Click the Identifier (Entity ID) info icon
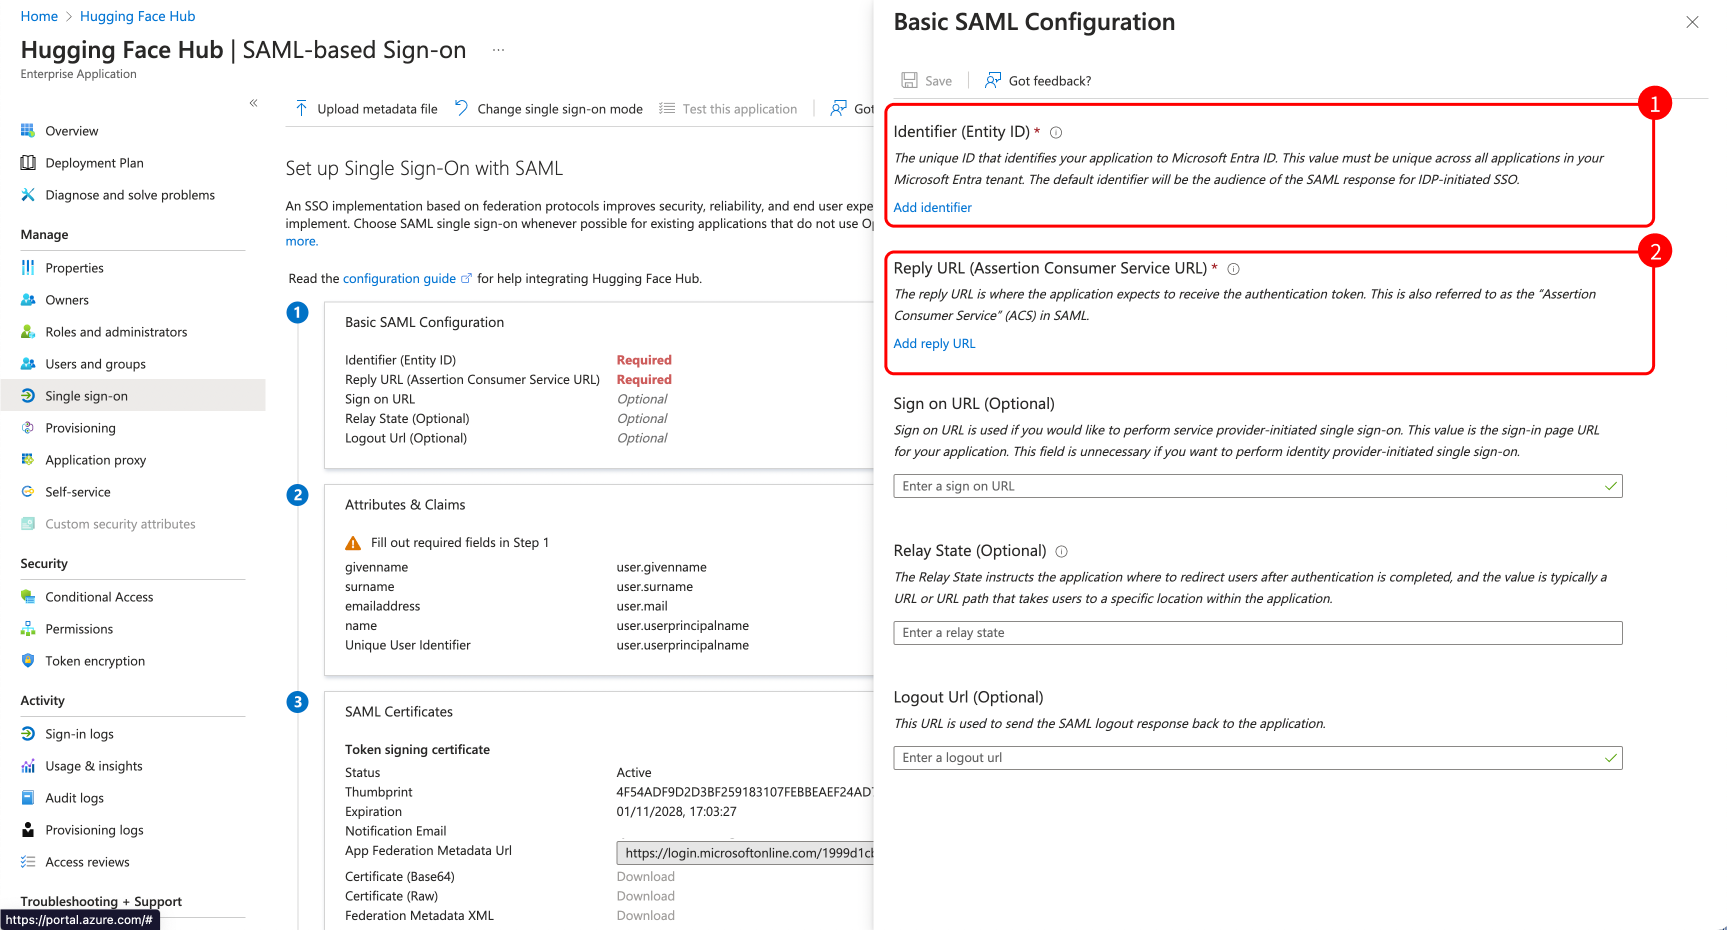The height and width of the screenshot is (931, 1727). [x=1056, y=133]
